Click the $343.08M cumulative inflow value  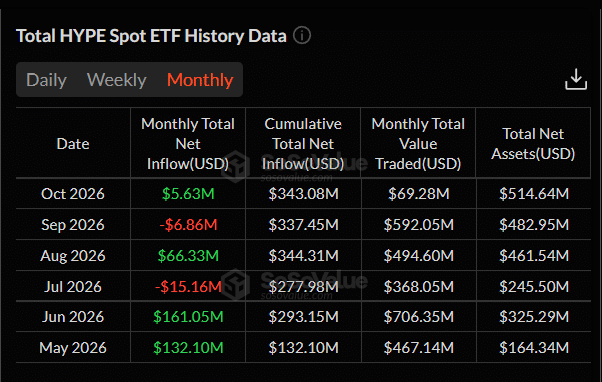pos(303,194)
